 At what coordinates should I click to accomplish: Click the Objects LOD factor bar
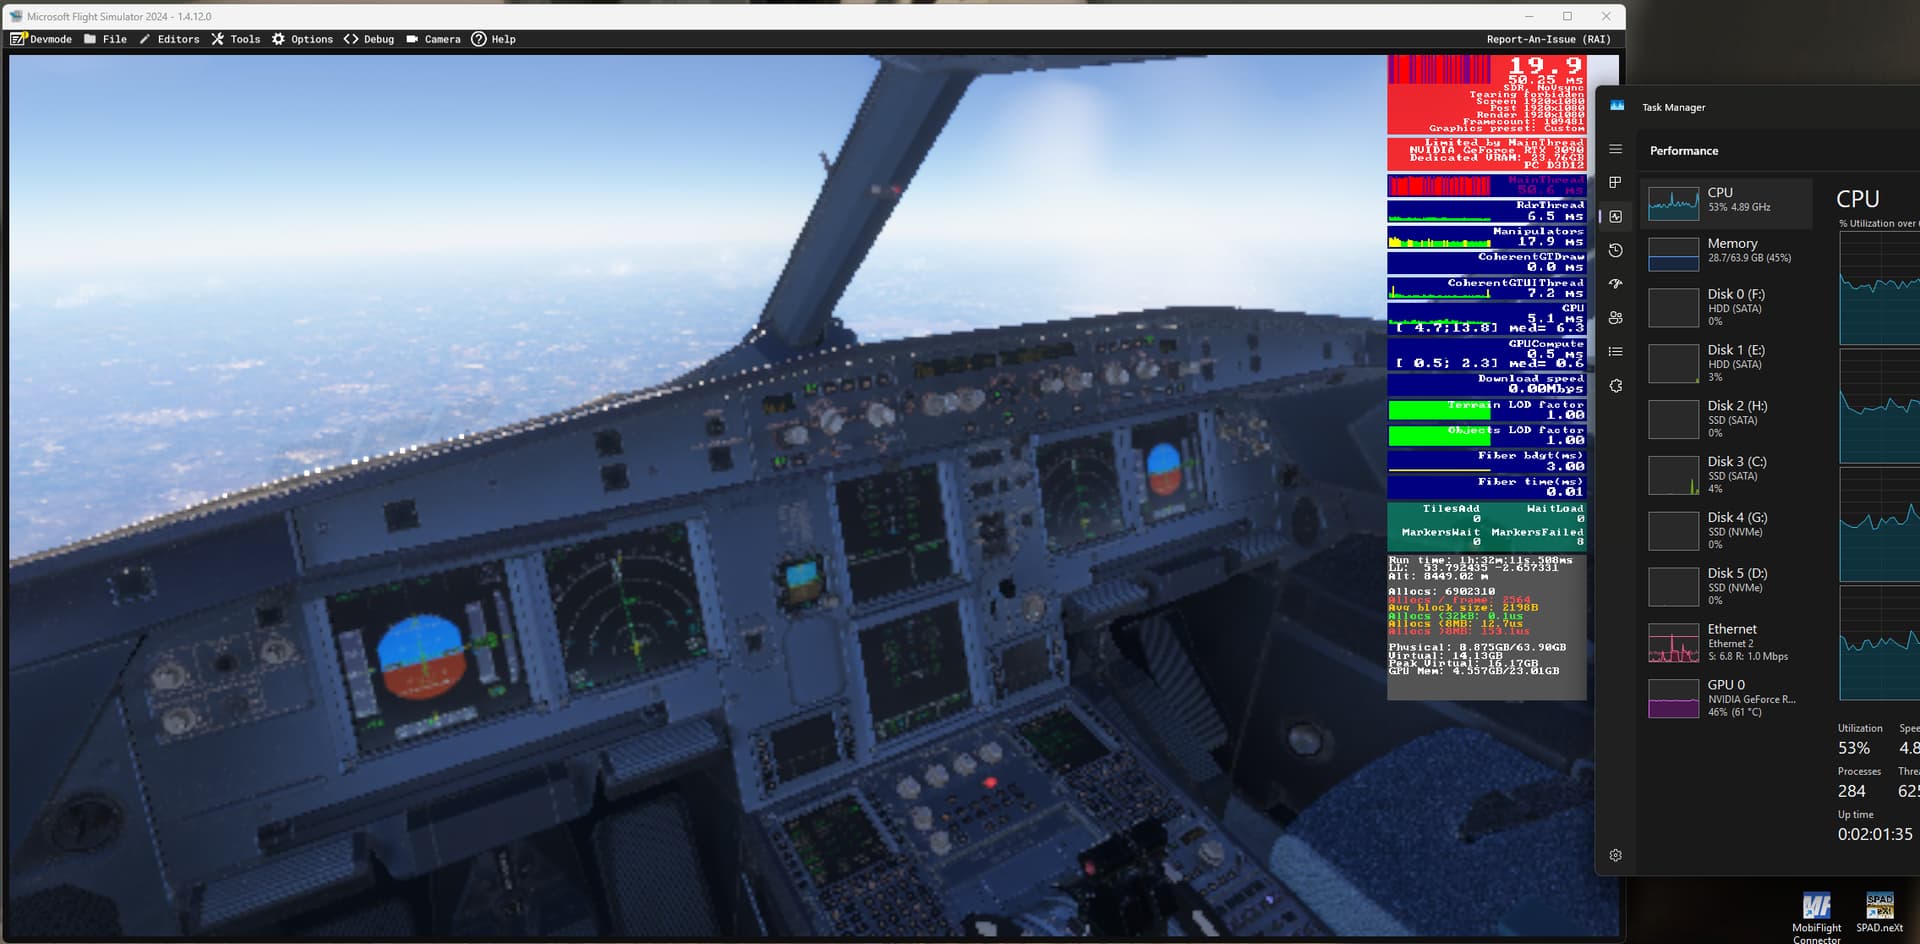1487,435
